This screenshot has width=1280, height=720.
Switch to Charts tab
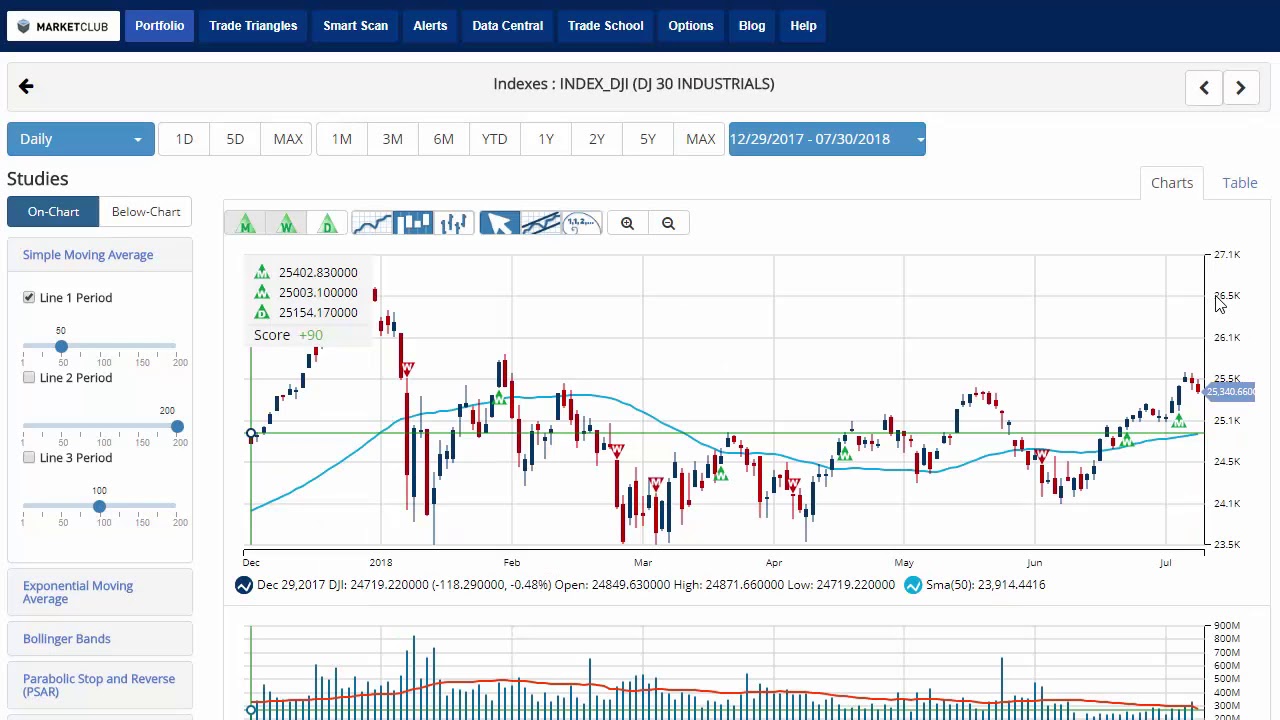point(1172,183)
